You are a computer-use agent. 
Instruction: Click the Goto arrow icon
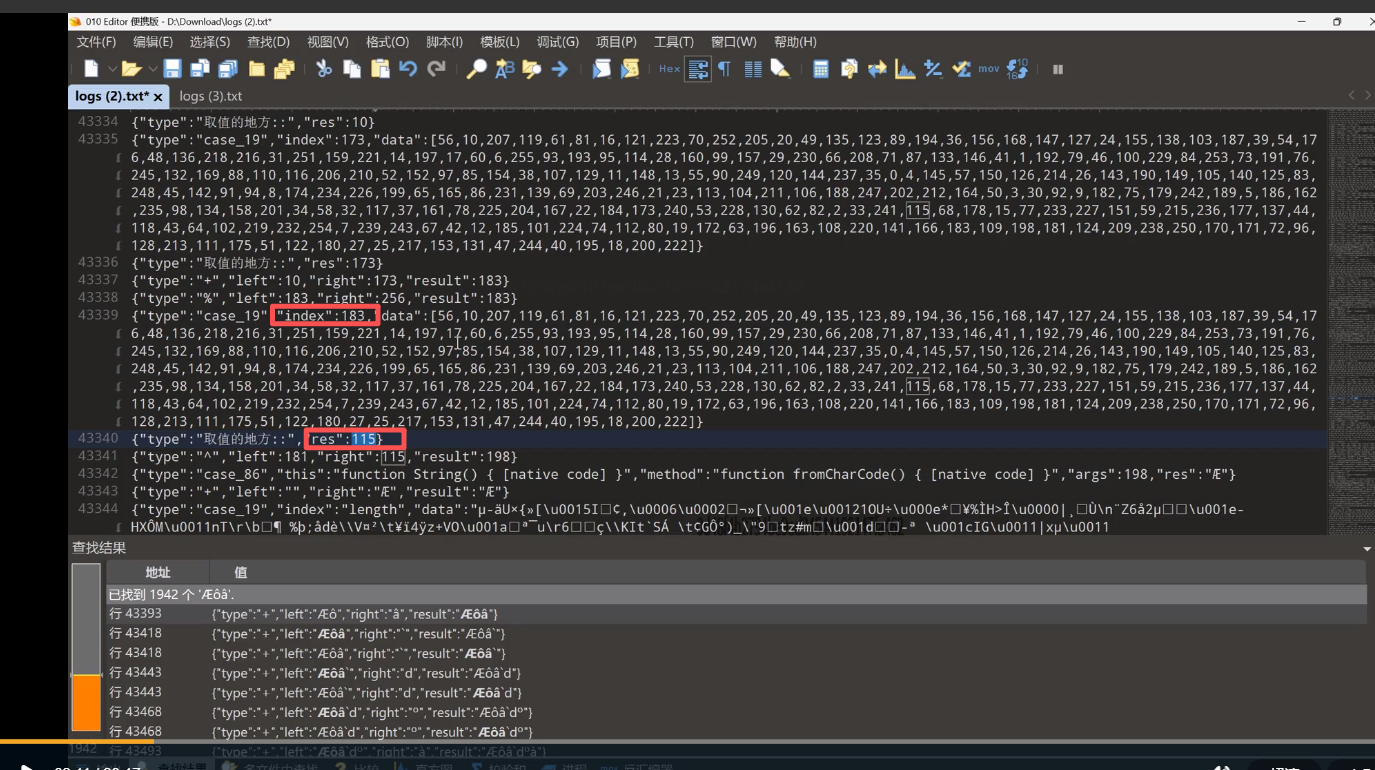[560, 69]
